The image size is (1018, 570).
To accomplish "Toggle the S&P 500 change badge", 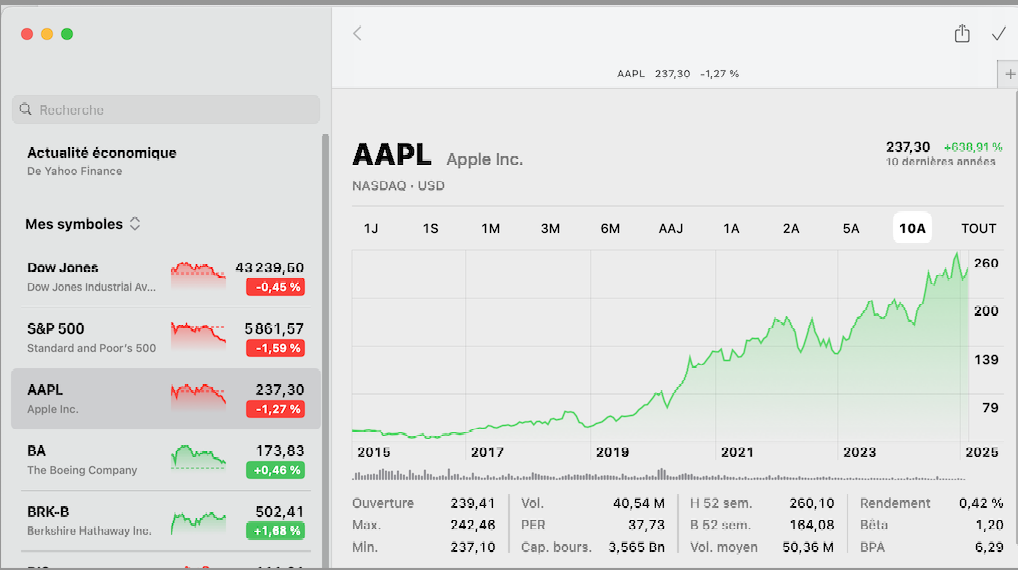I will click(275, 348).
